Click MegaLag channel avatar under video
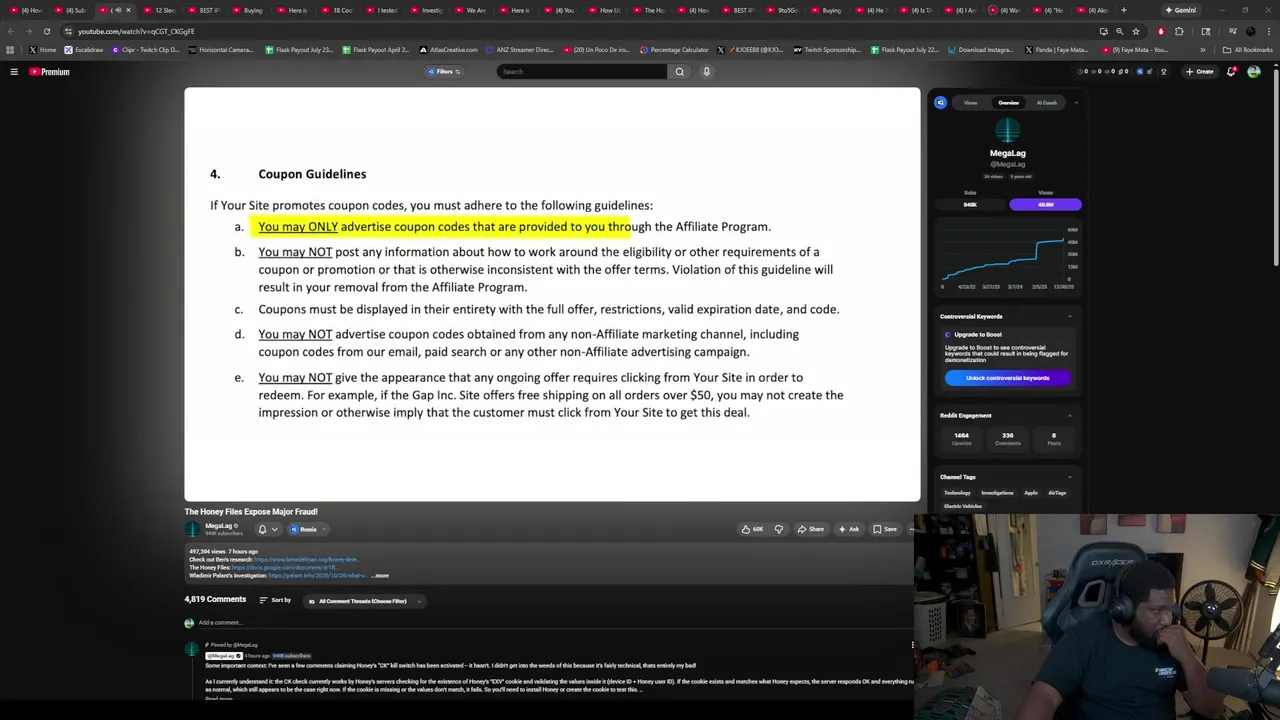 pyautogui.click(x=192, y=529)
